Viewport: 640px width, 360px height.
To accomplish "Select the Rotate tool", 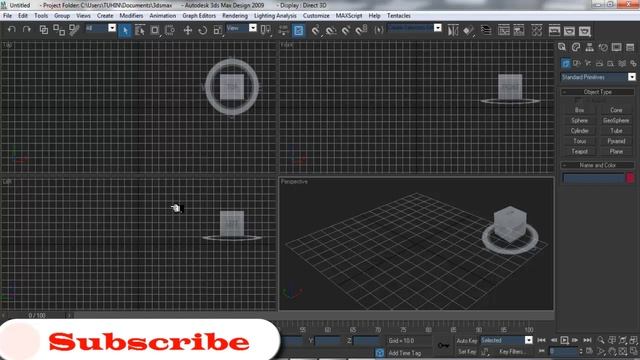I will [202, 30].
